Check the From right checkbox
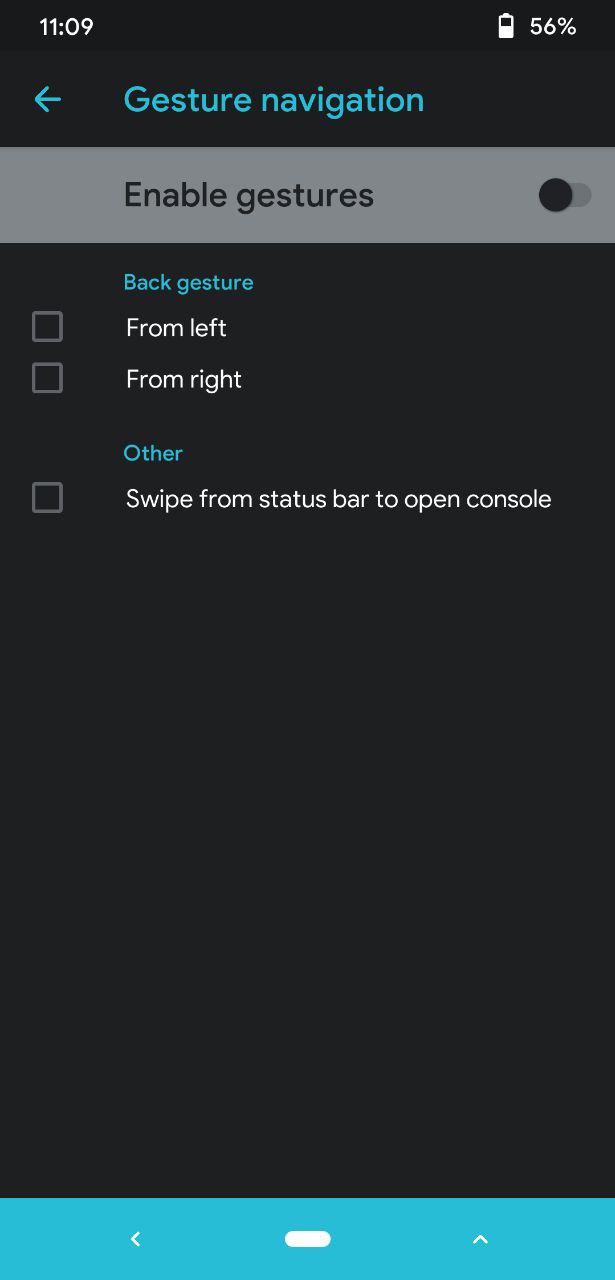 coord(47,378)
